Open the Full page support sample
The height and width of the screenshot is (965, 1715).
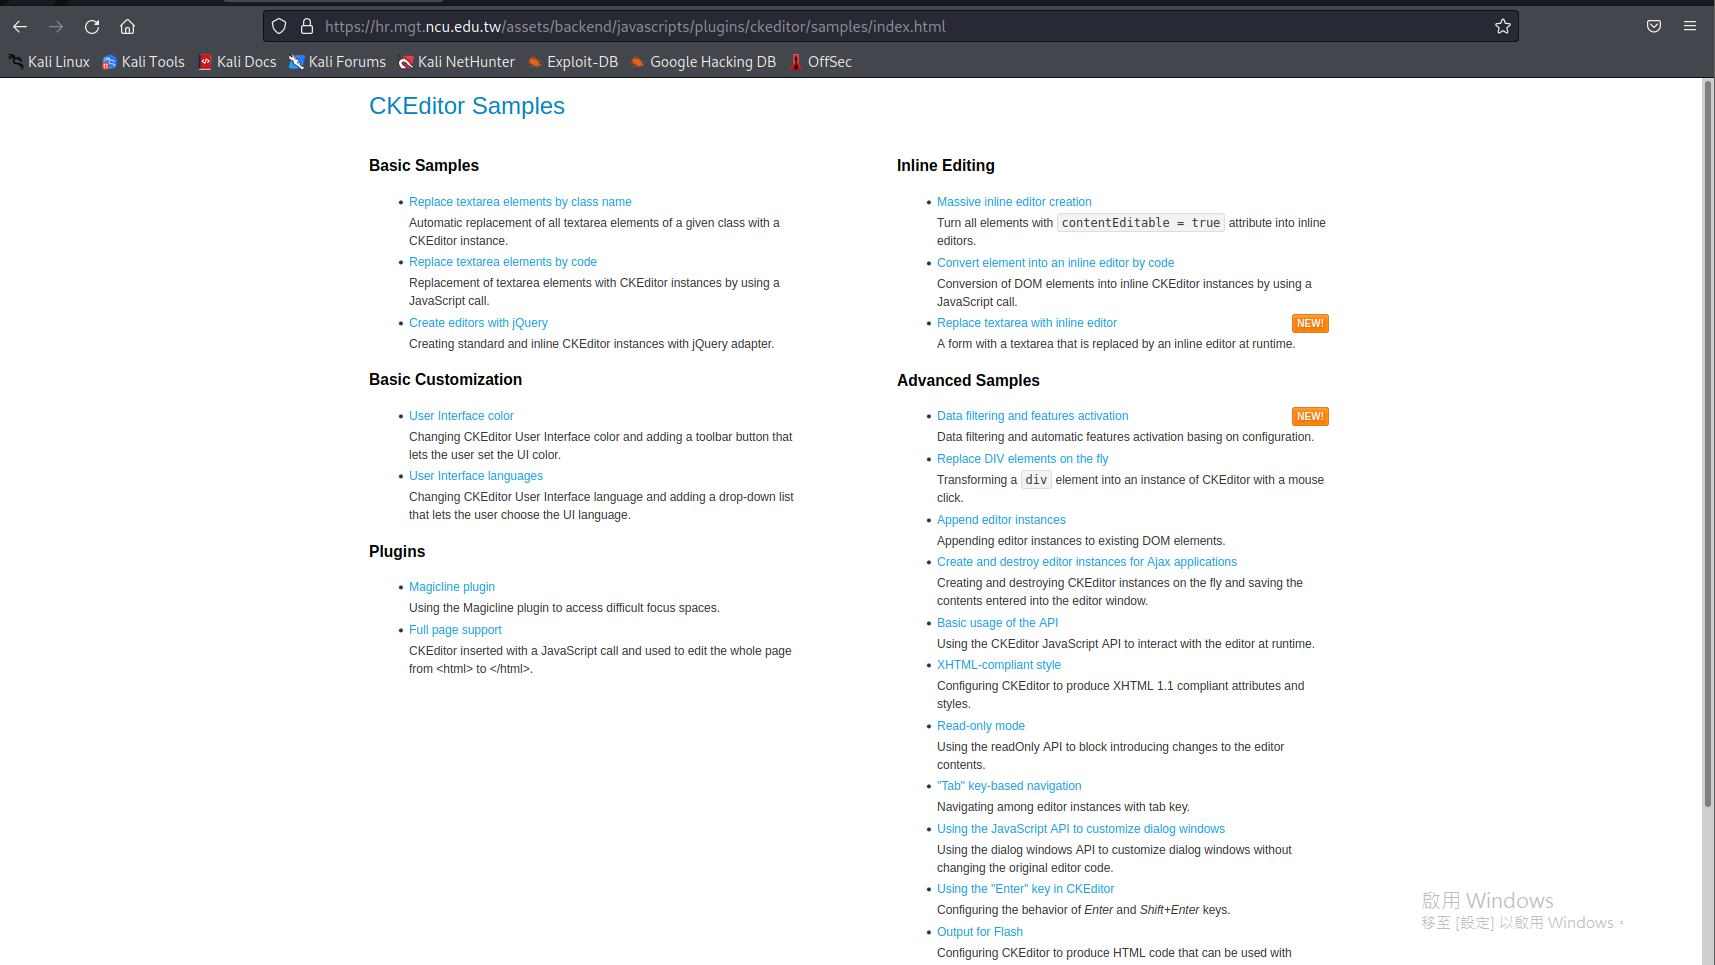tap(455, 630)
